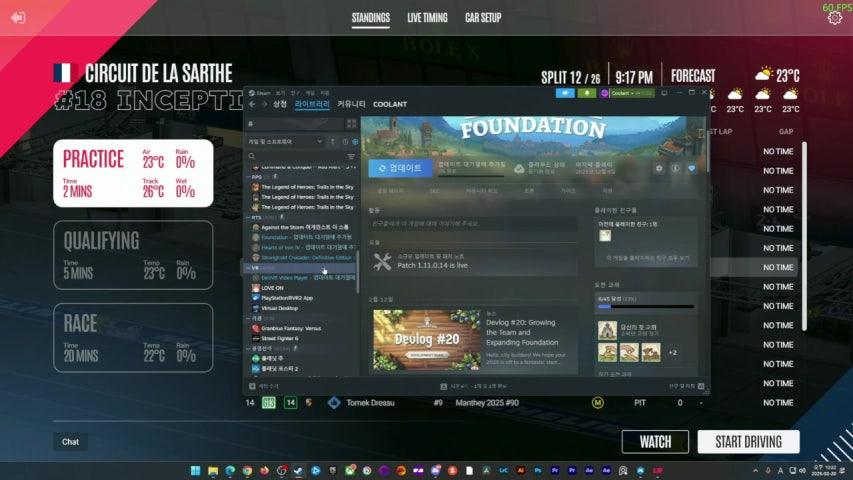The width and height of the screenshot is (853, 480).
Task: Select the Practice session card
Action: click(133, 173)
